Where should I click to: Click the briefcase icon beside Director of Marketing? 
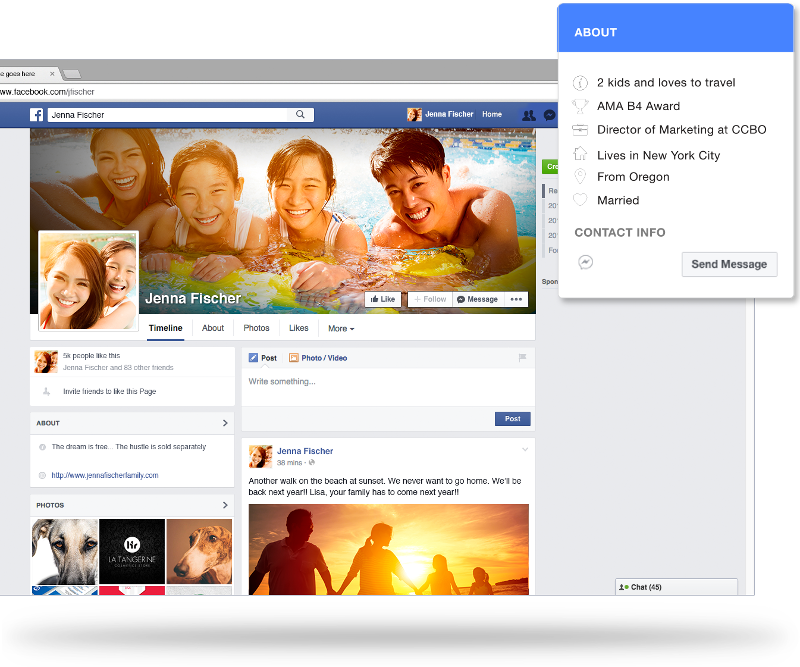tap(580, 130)
